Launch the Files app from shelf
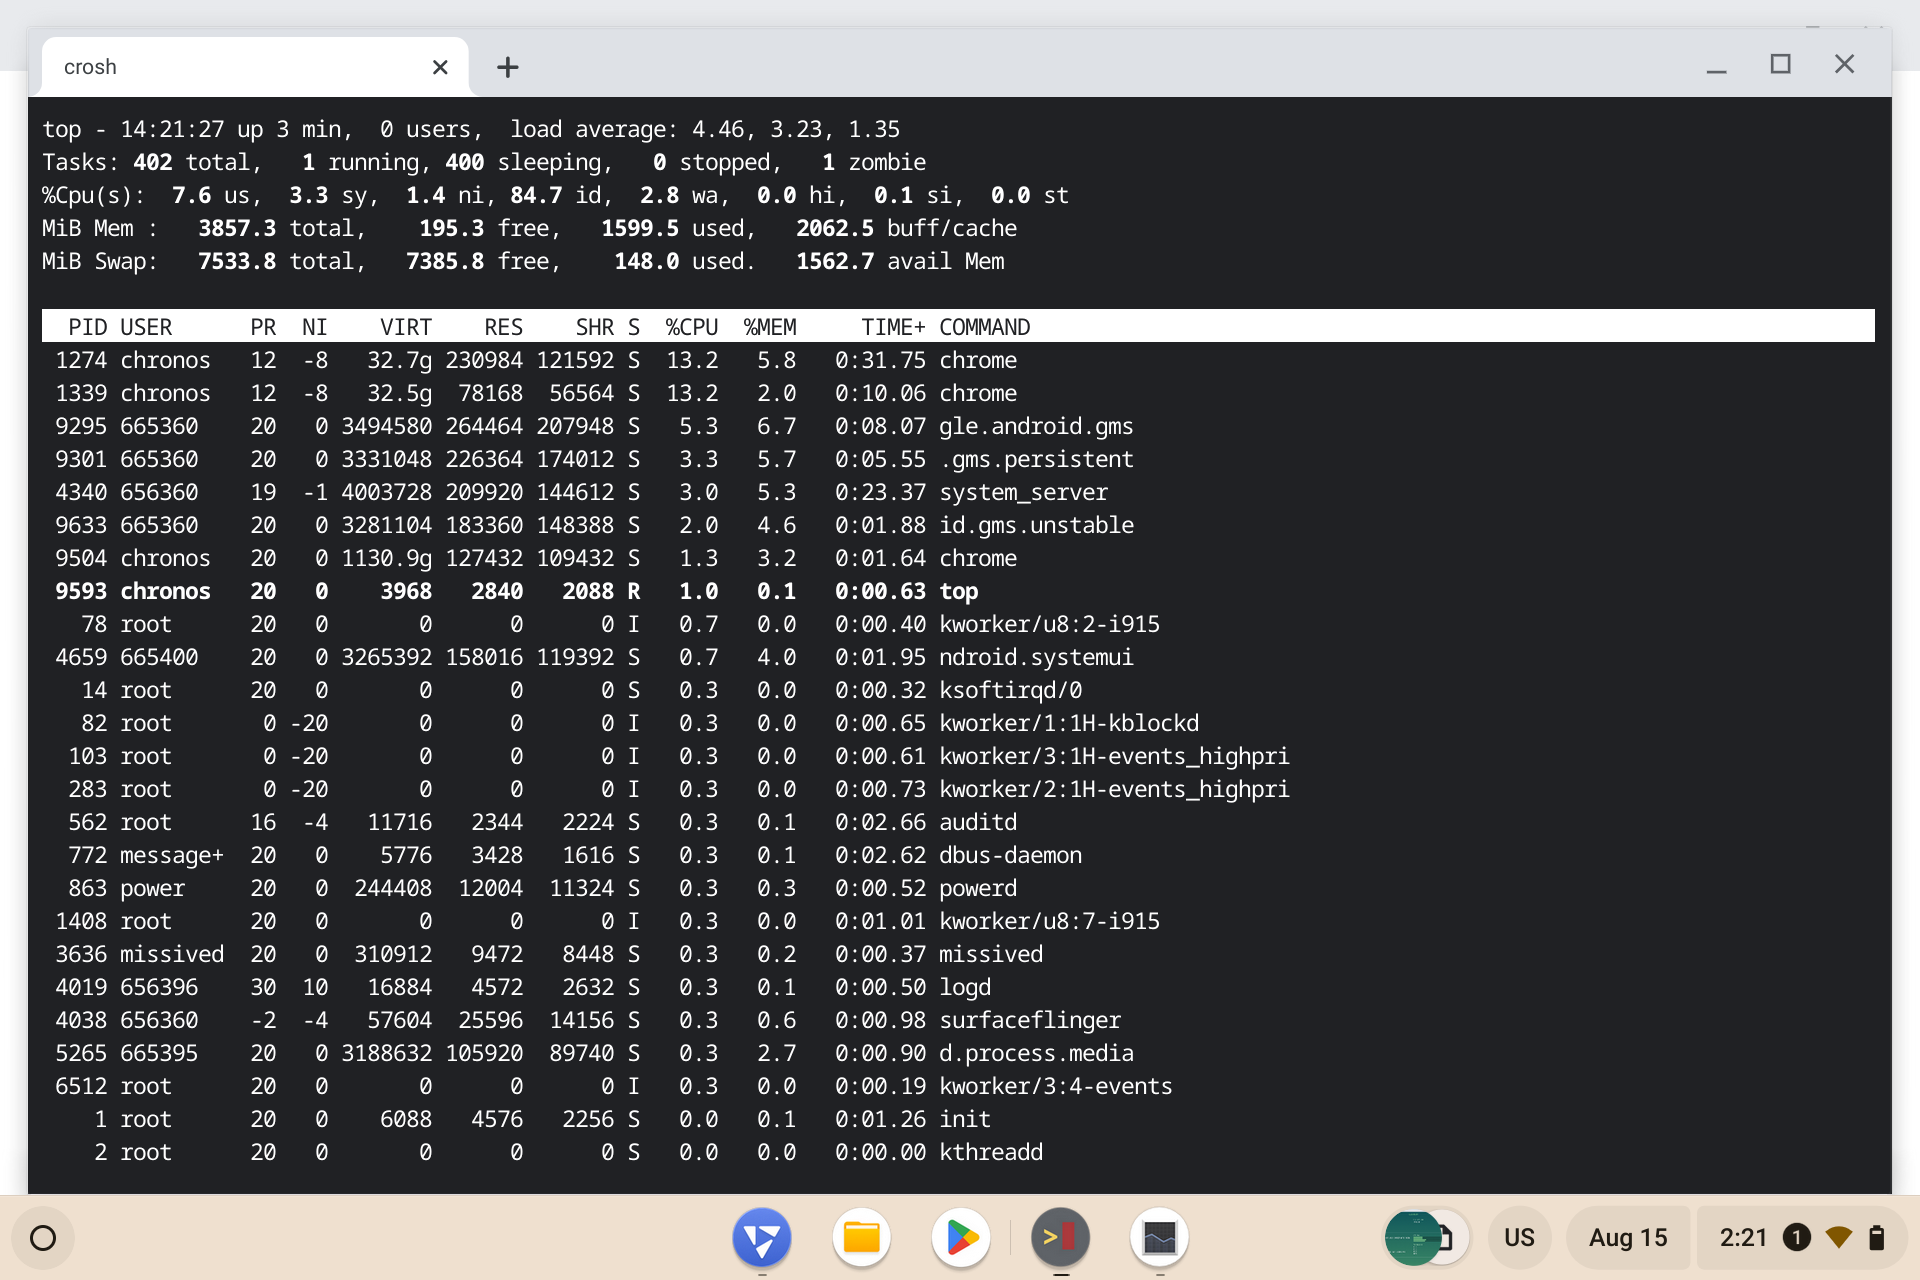 tap(861, 1238)
